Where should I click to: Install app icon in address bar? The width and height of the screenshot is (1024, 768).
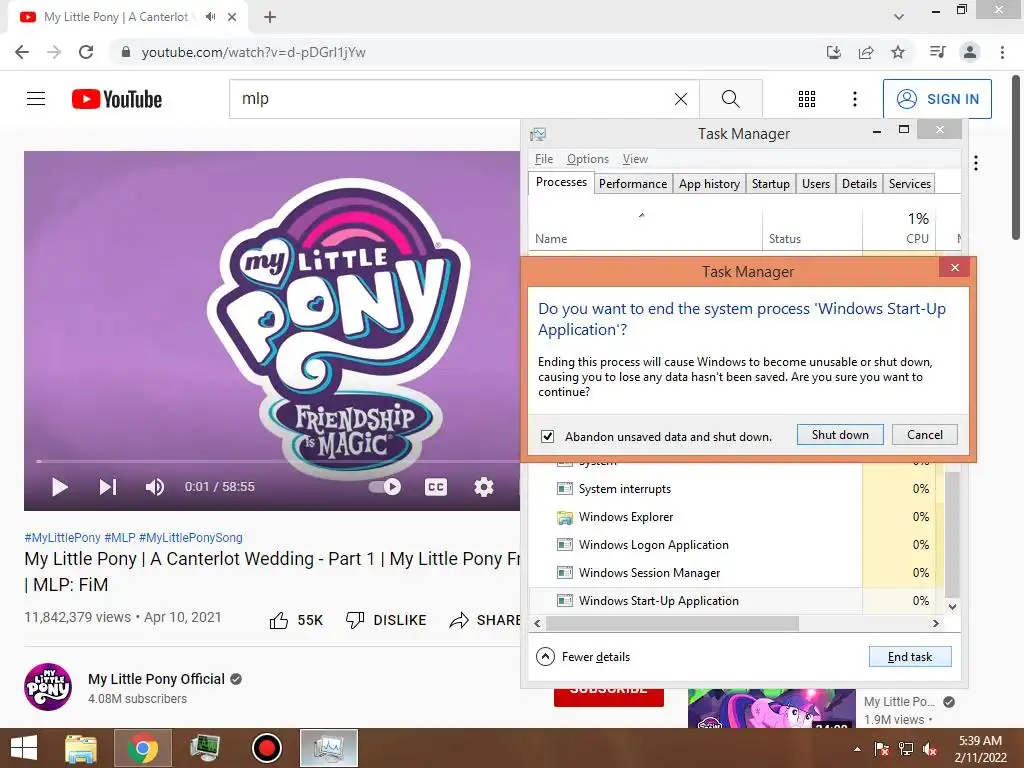click(833, 52)
